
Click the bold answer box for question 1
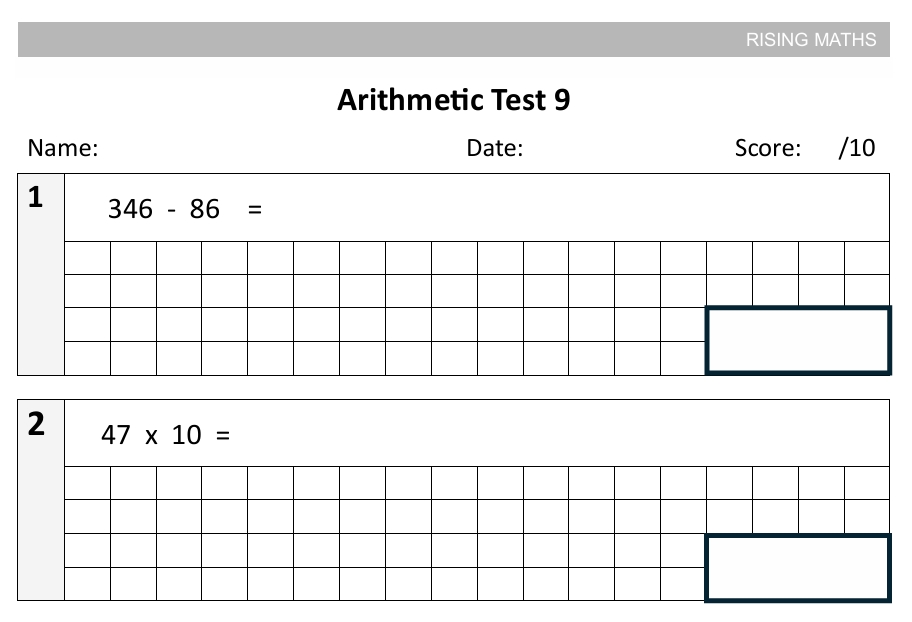tap(797, 340)
